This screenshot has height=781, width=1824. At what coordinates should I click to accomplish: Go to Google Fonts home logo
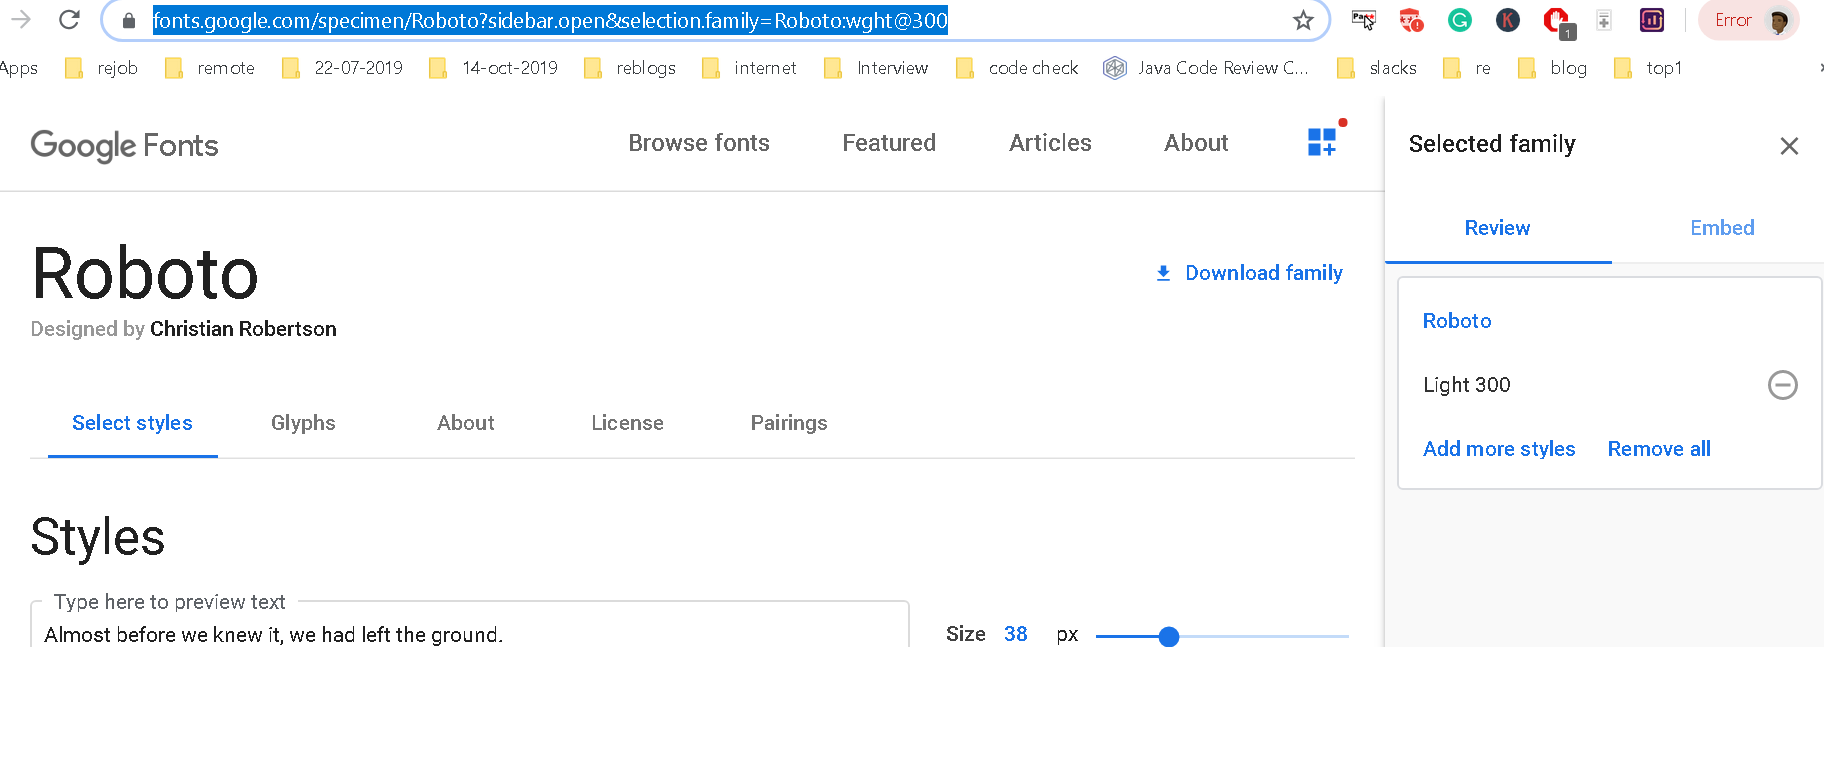point(124,145)
